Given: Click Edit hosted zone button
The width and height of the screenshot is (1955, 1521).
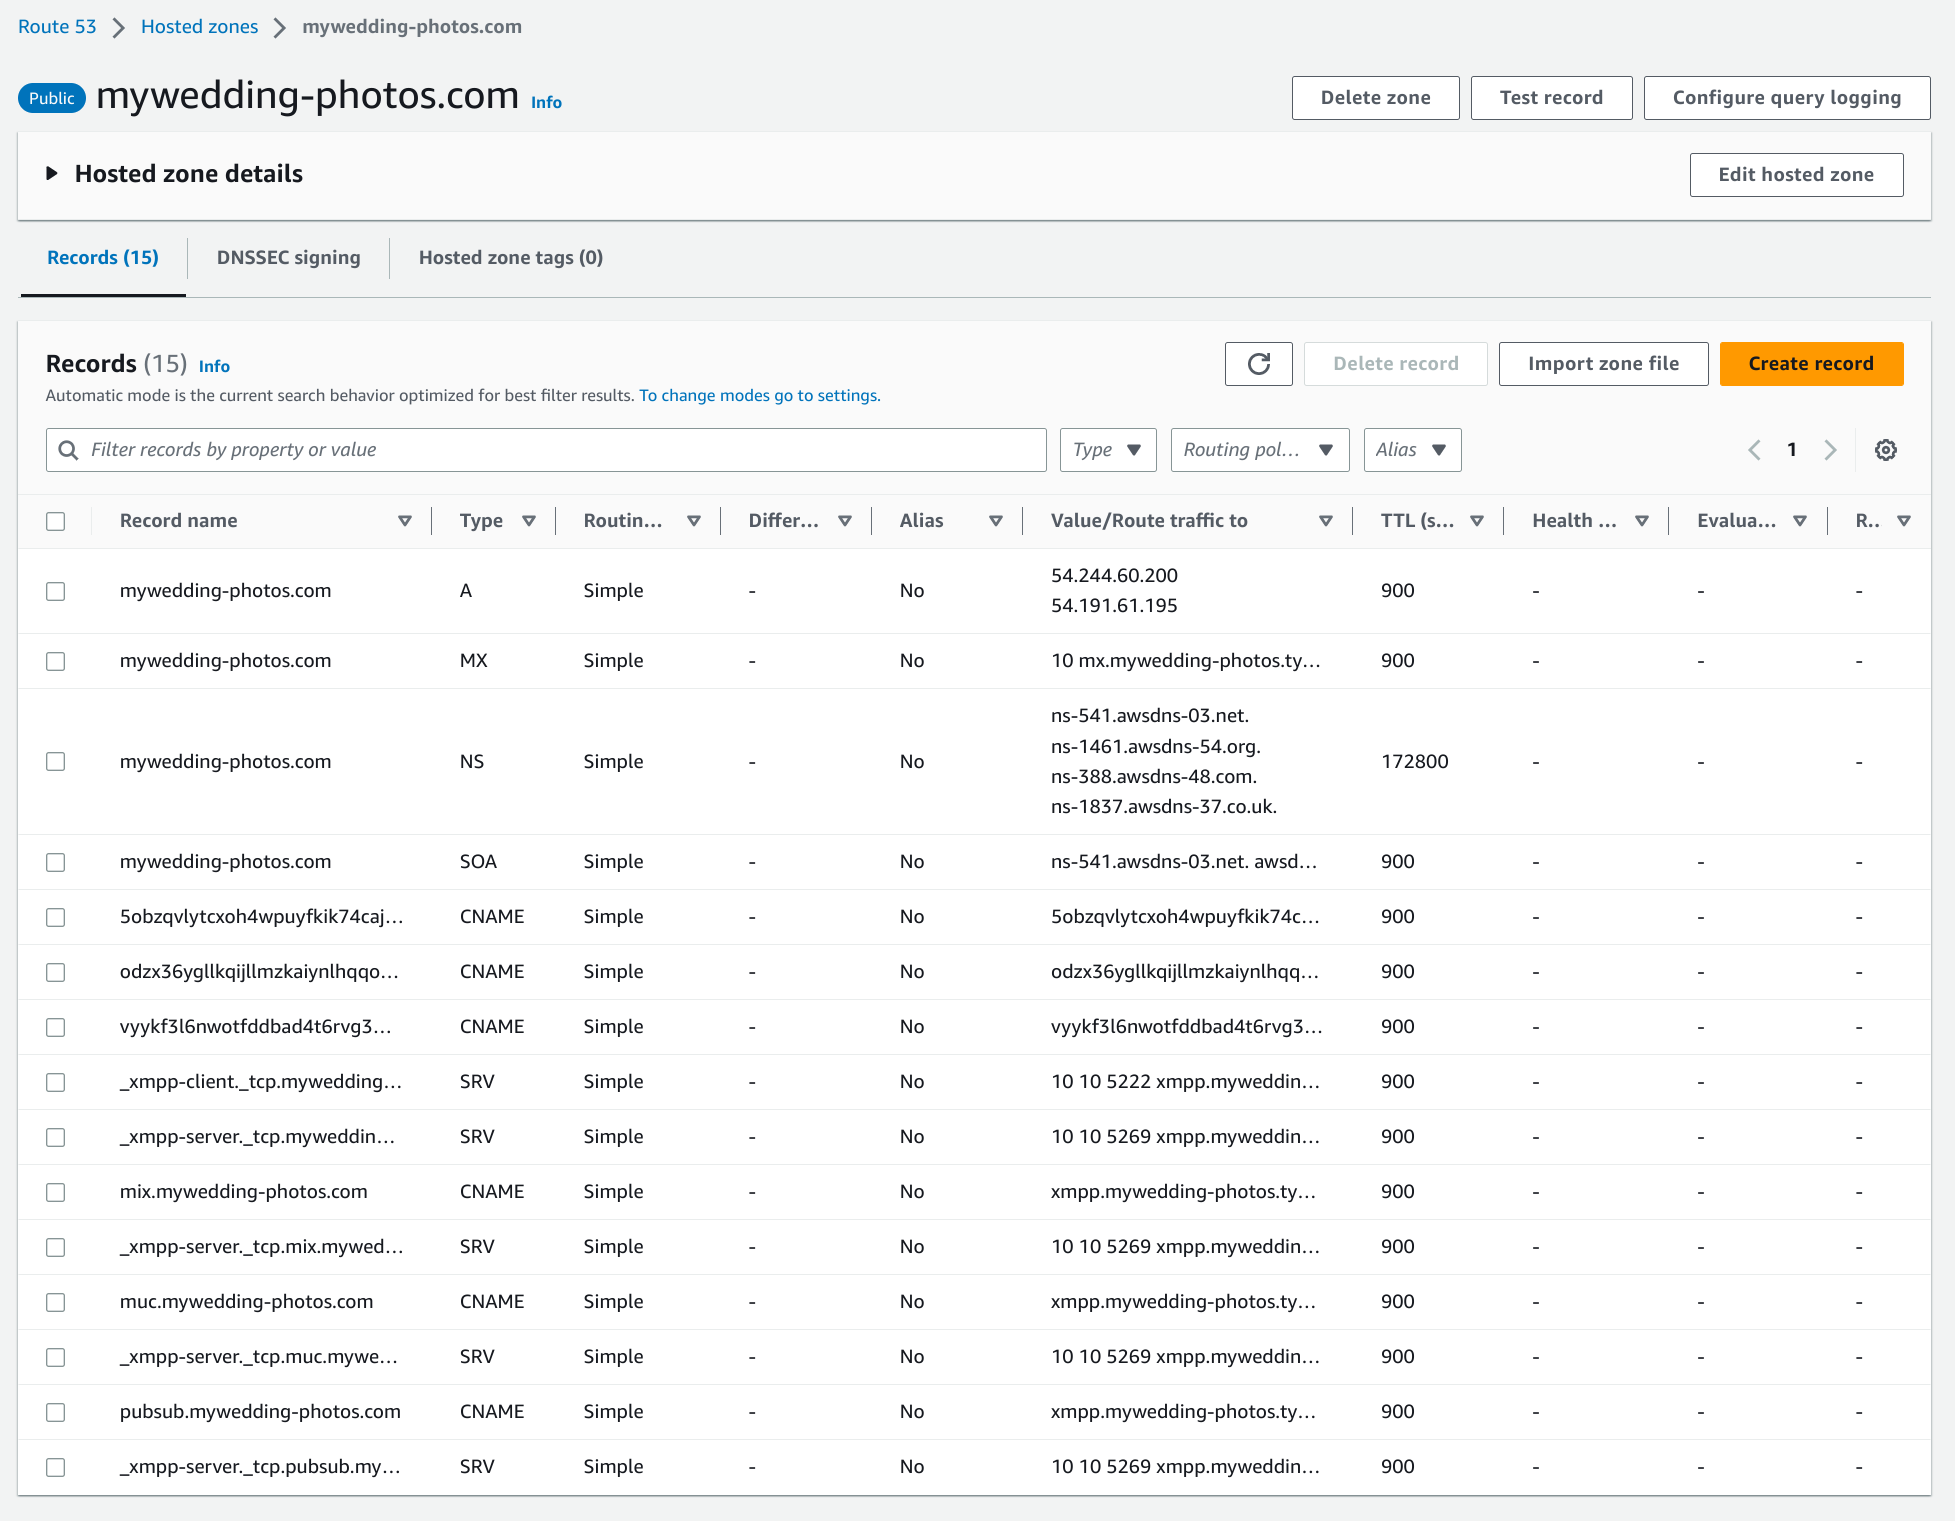Looking at the screenshot, I should coord(1796,175).
